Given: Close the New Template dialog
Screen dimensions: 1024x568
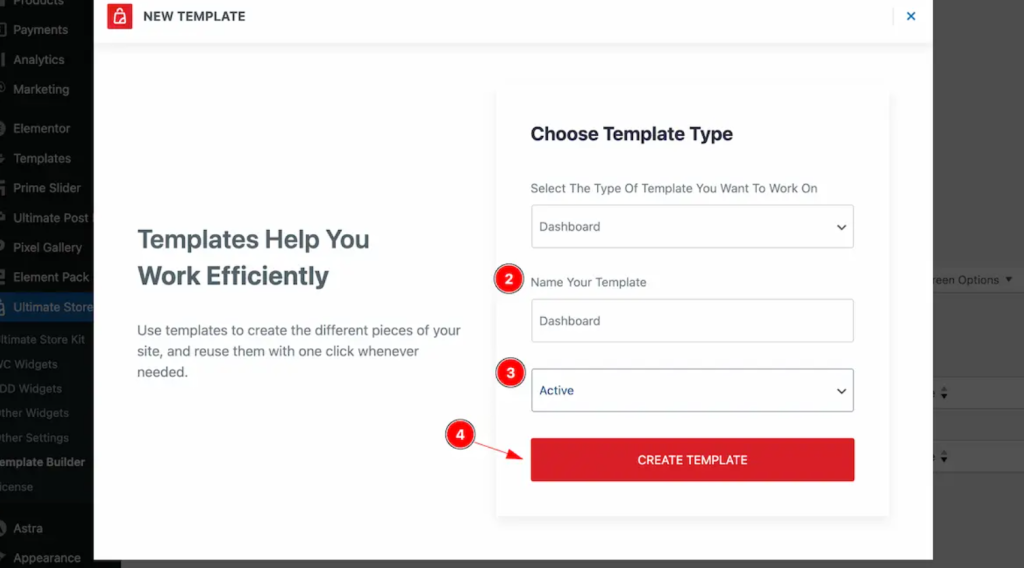Looking at the screenshot, I should pyautogui.click(x=910, y=16).
